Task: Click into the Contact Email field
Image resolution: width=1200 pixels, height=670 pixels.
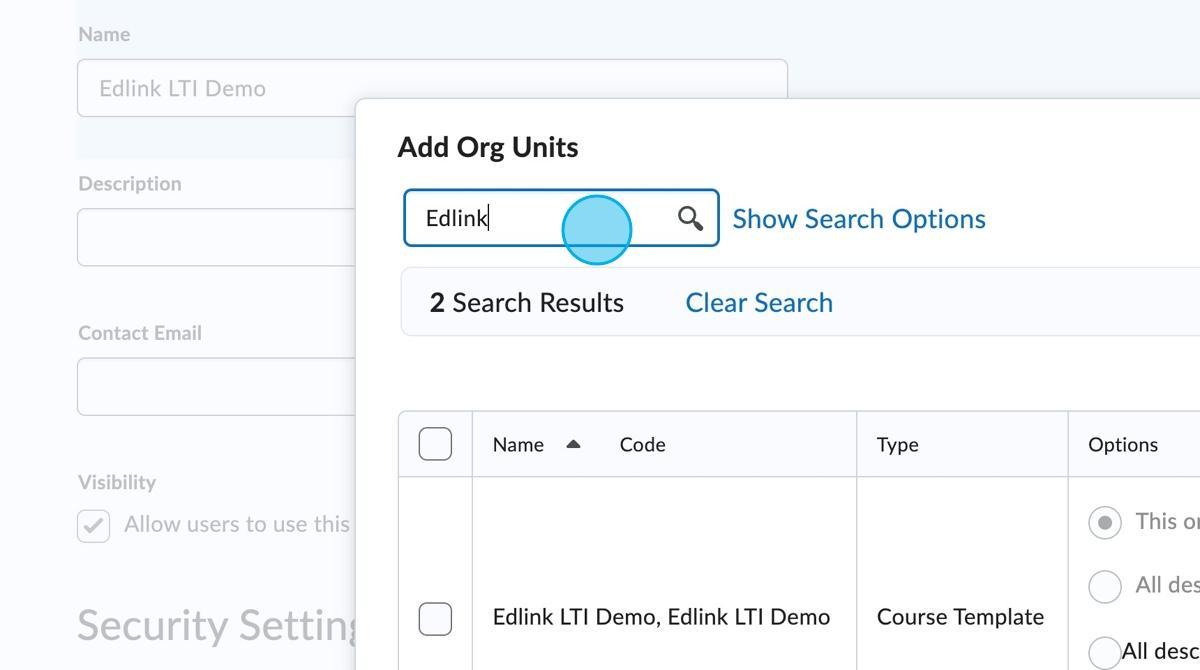Action: pyautogui.click(x=215, y=386)
